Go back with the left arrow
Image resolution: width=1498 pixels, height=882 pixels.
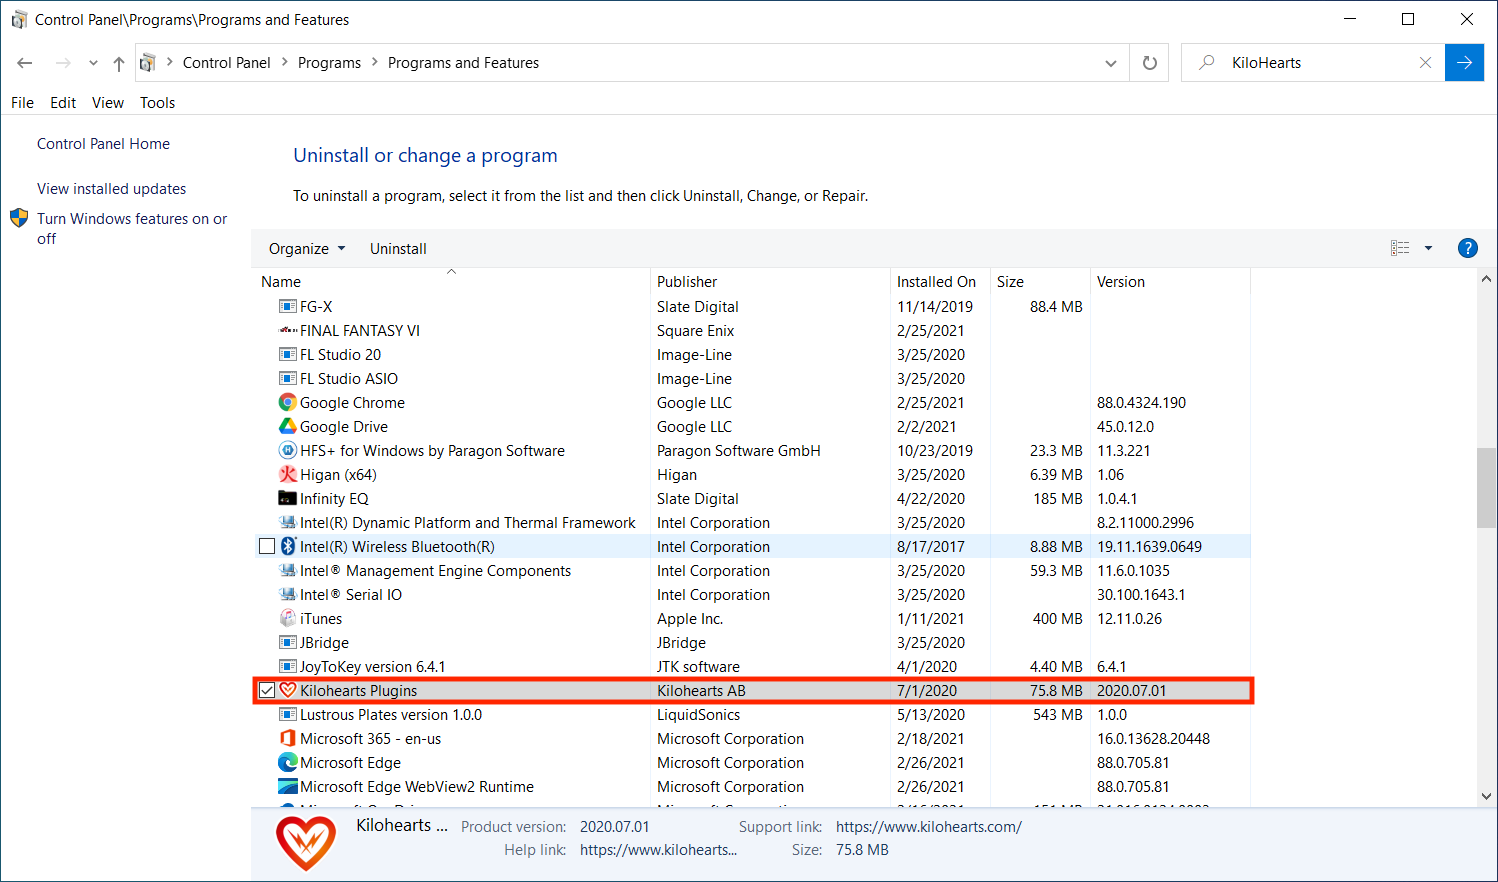pyautogui.click(x=25, y=63)
